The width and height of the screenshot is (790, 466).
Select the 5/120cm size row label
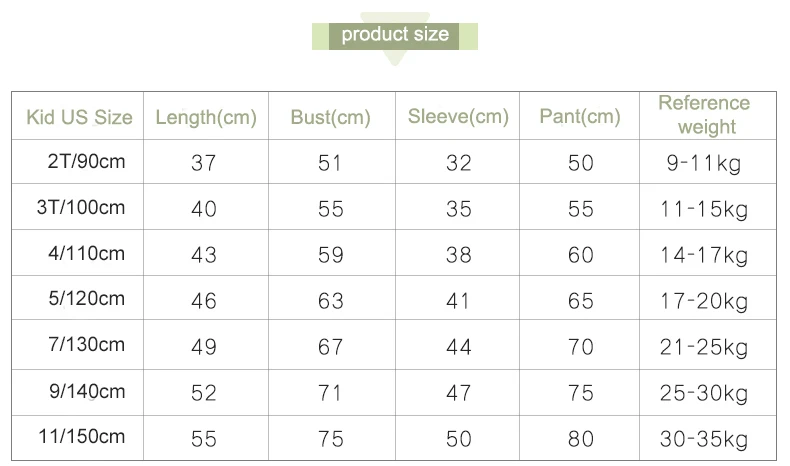[x=86, y=298]
